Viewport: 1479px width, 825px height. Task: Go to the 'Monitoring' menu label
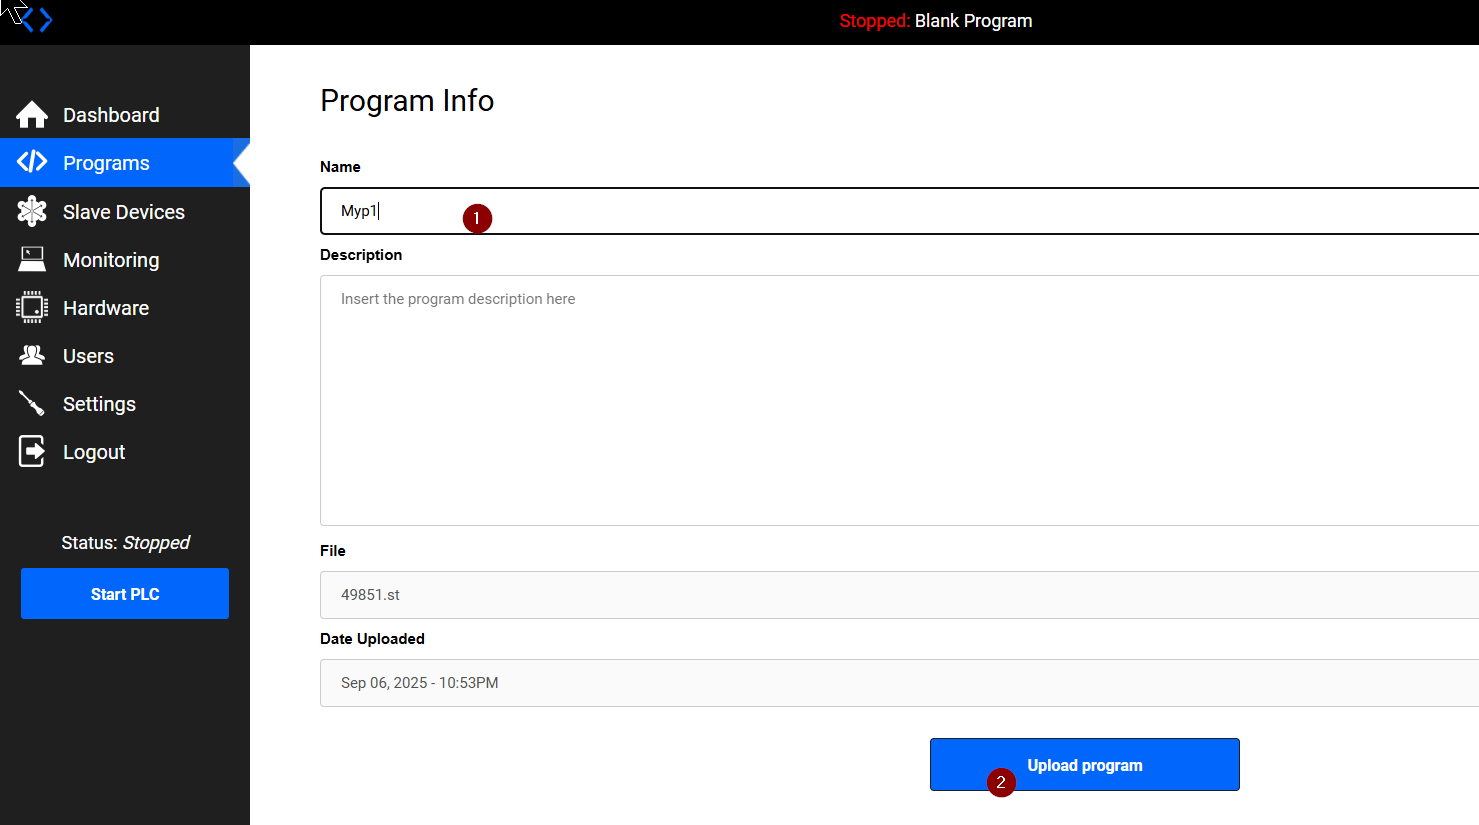(111, 260)
